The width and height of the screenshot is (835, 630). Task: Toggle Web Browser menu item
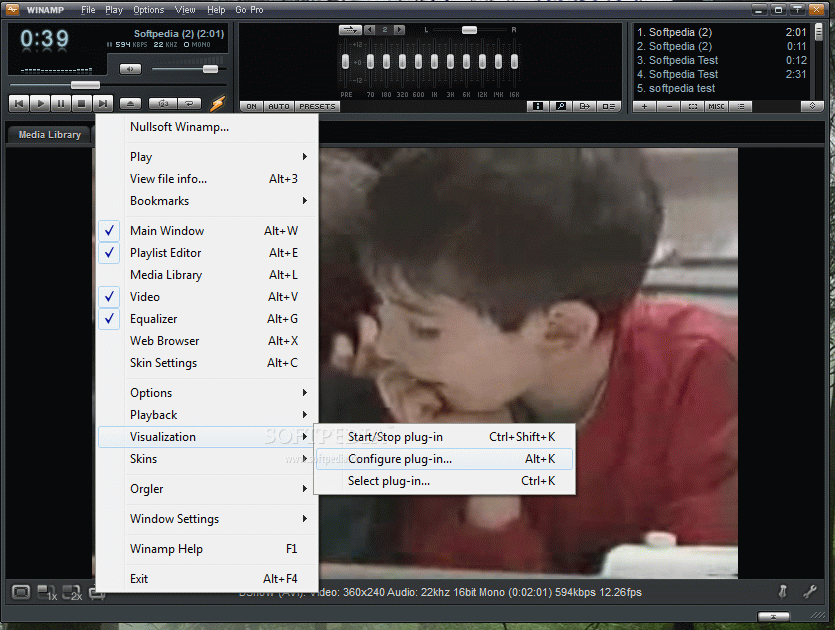pyautogui.click(x=208, y=341)
